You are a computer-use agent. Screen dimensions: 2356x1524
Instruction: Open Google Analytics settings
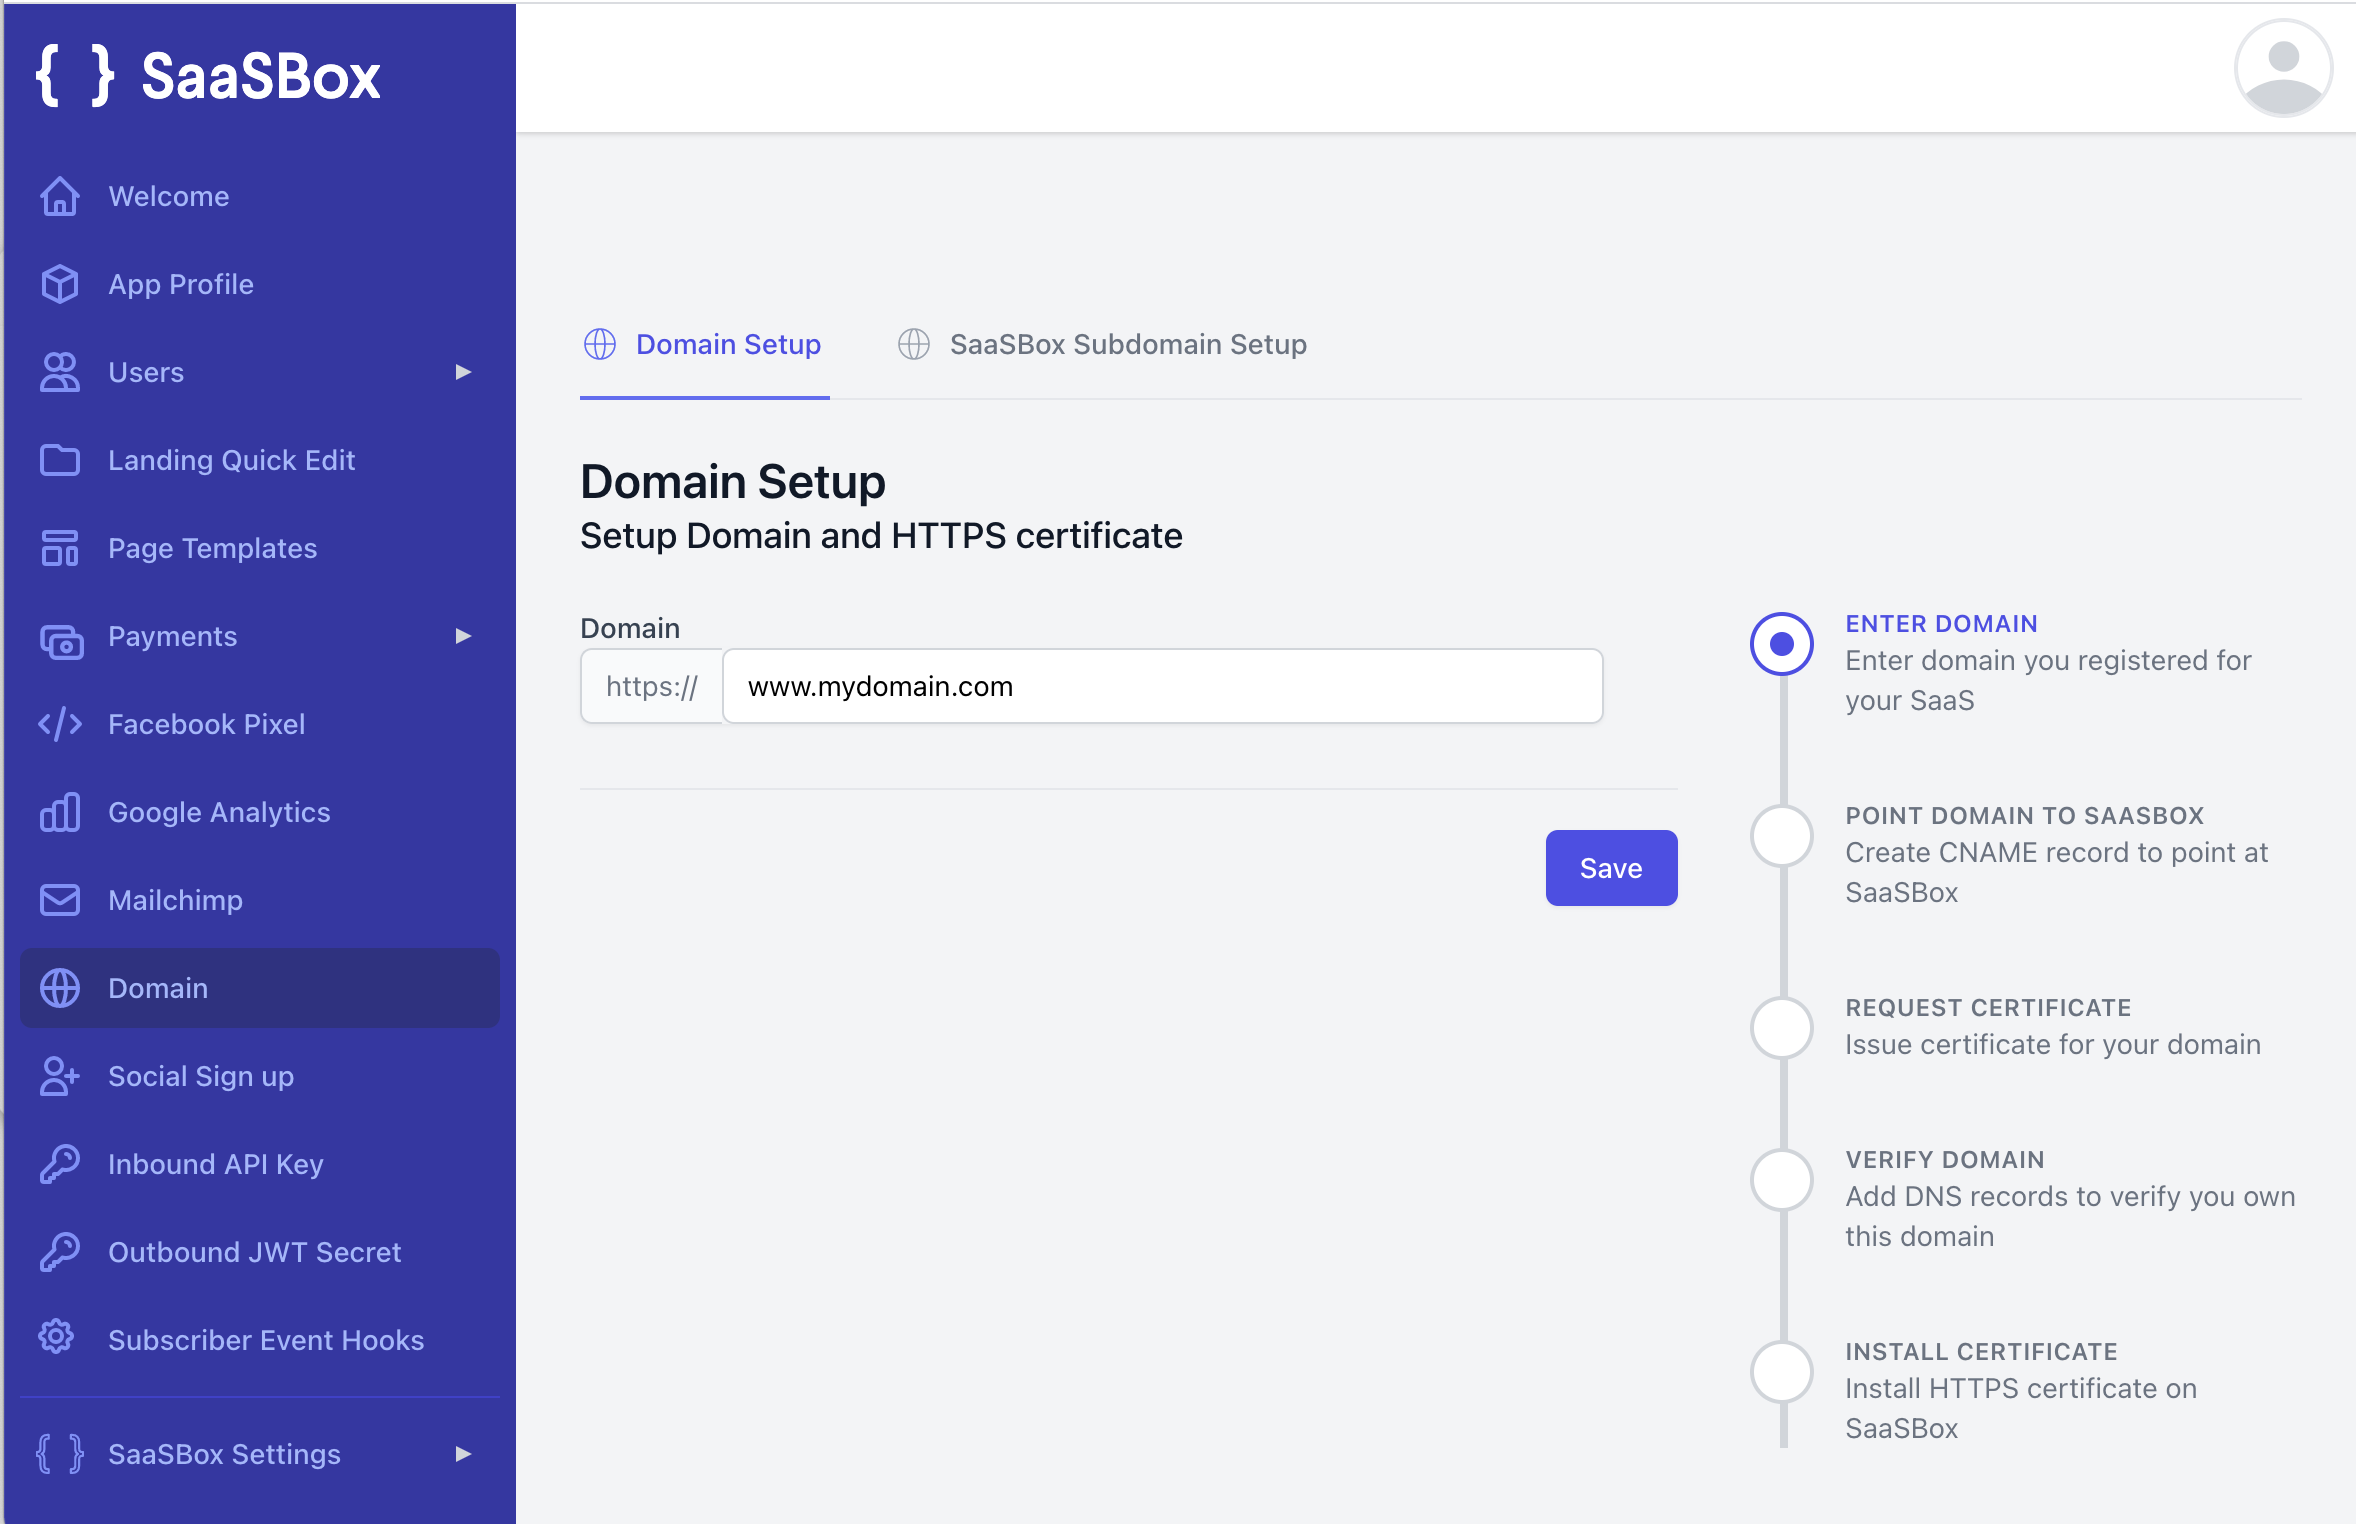point(260,812)
